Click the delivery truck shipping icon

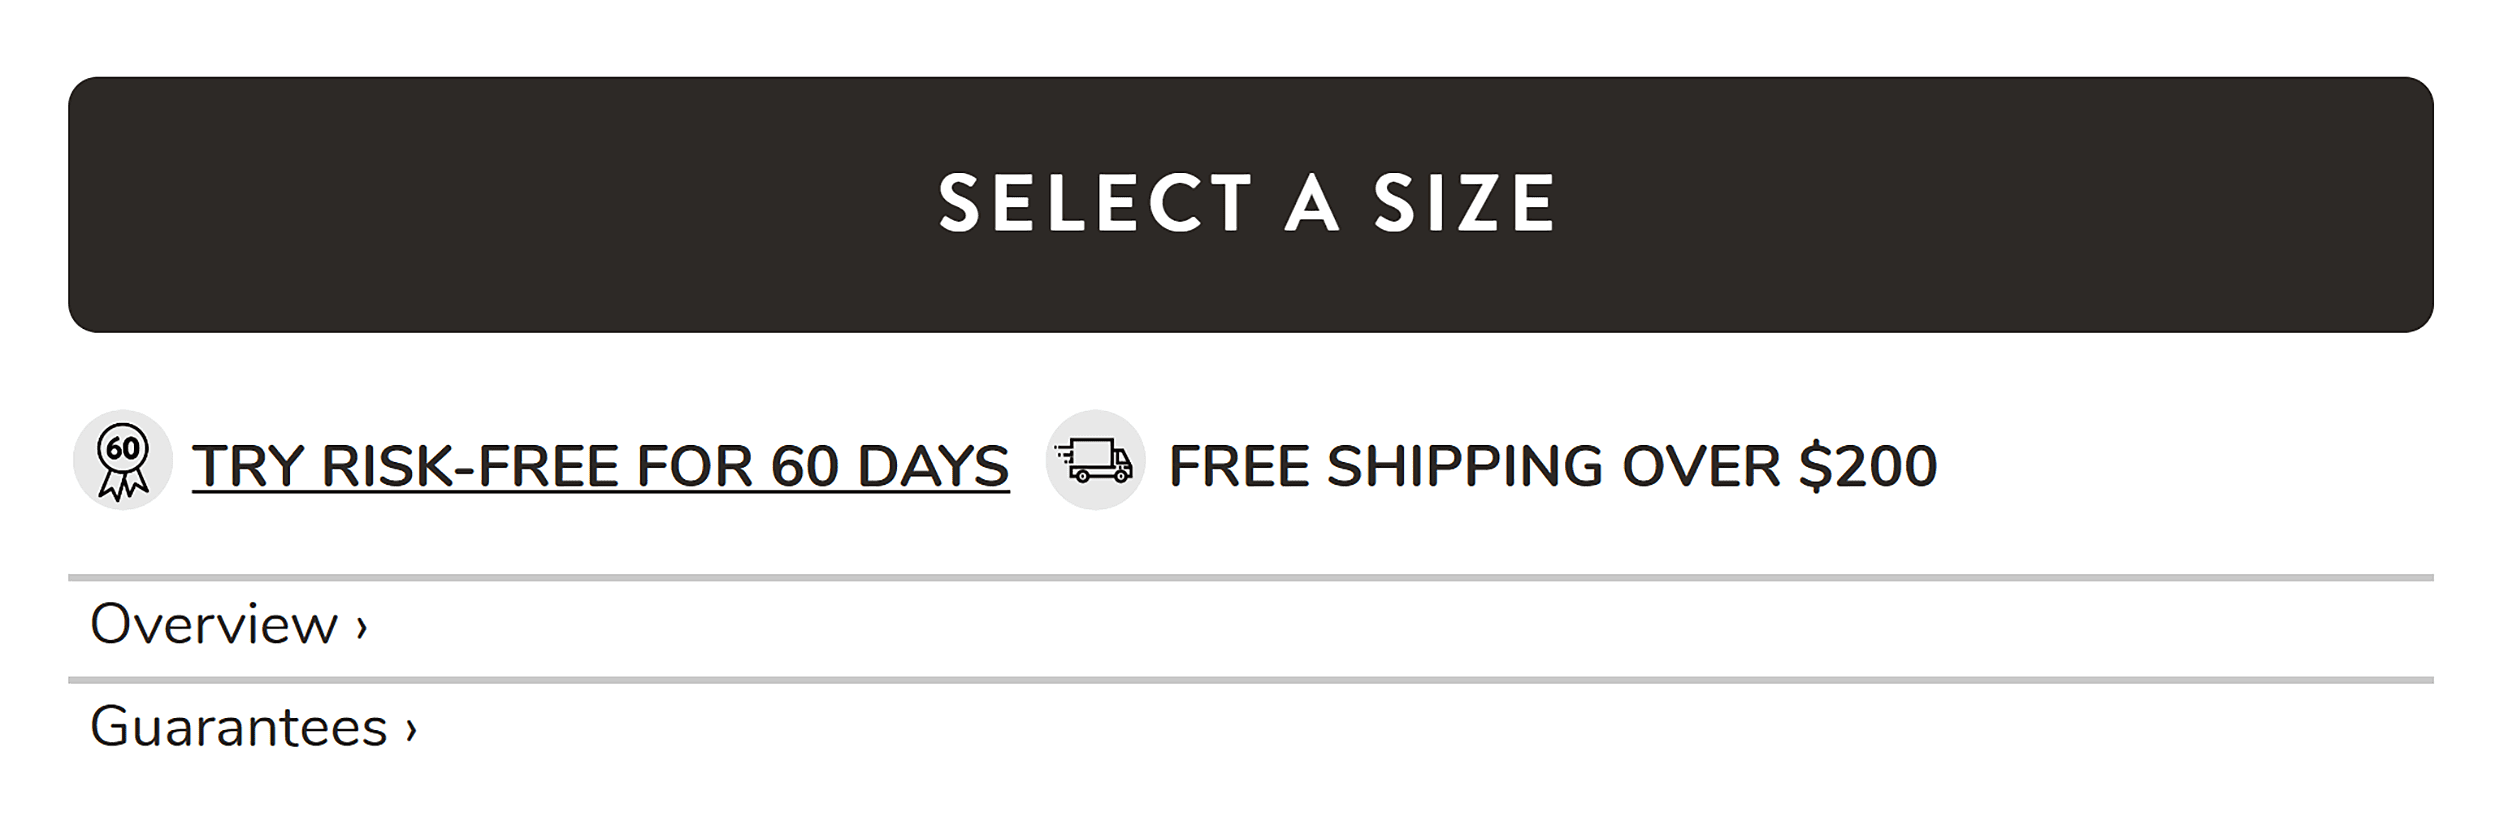click(x=1095, y=461)
